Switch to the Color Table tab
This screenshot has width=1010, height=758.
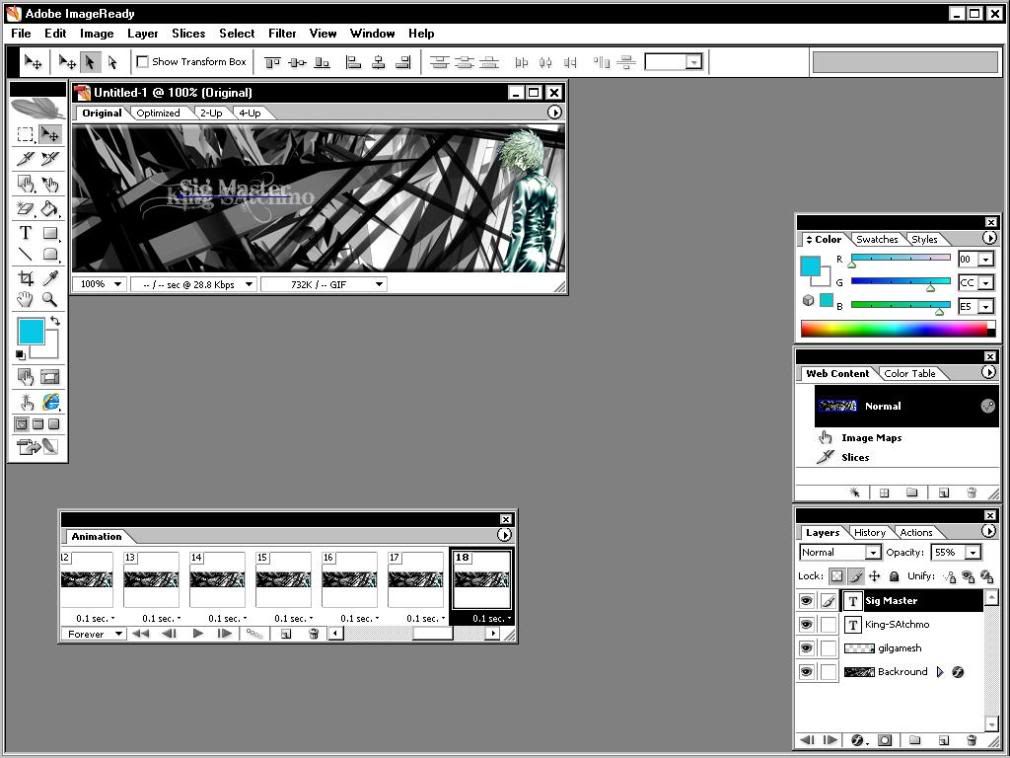(910, 373)
